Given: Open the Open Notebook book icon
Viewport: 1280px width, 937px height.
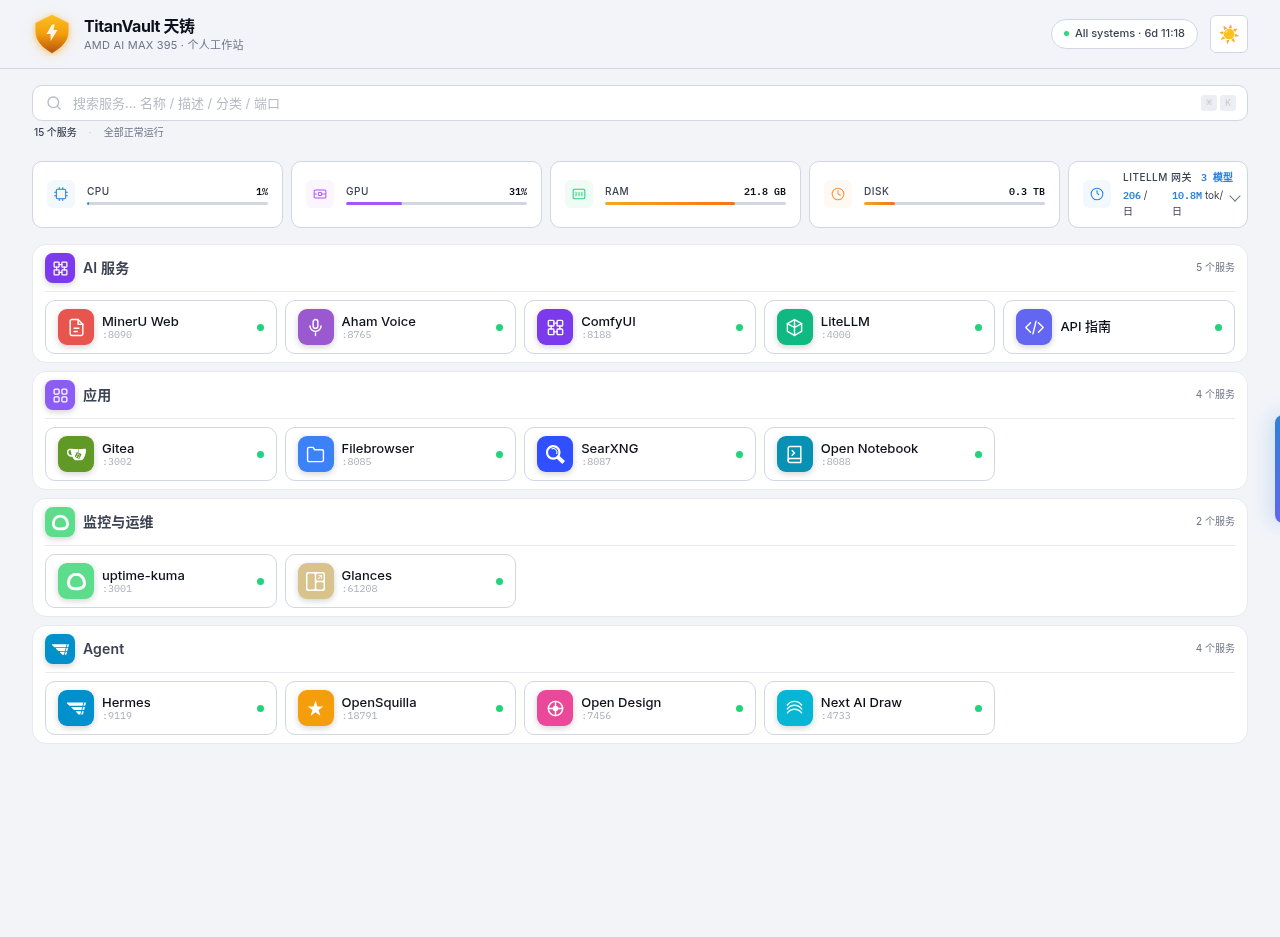Looking at the screenshot, I should coord(795,454).
